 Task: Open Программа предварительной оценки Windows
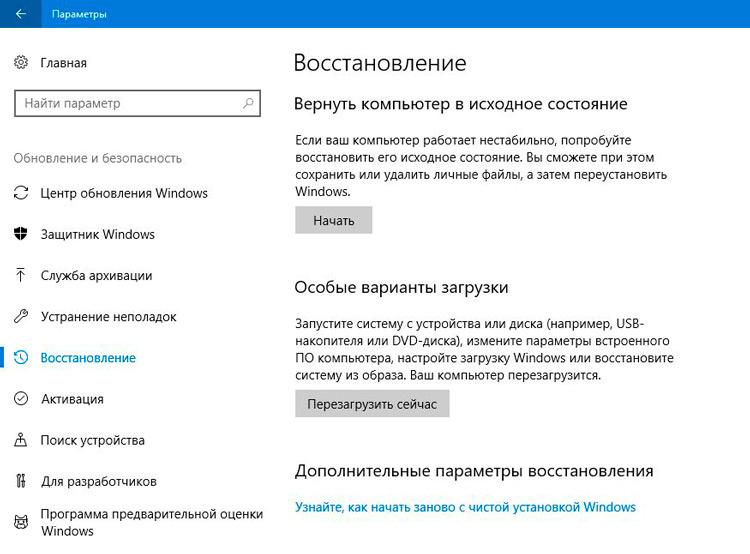click(152, 522)
